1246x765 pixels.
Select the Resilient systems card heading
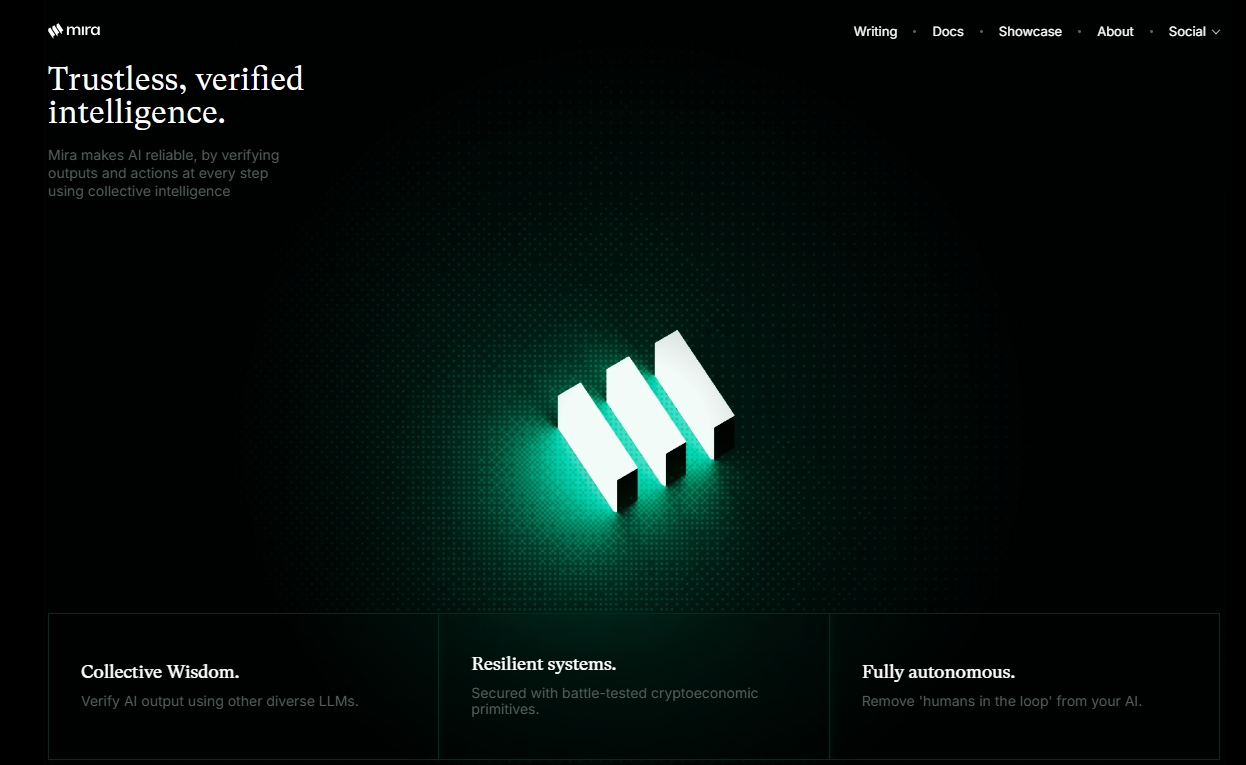tap(544, 664)
